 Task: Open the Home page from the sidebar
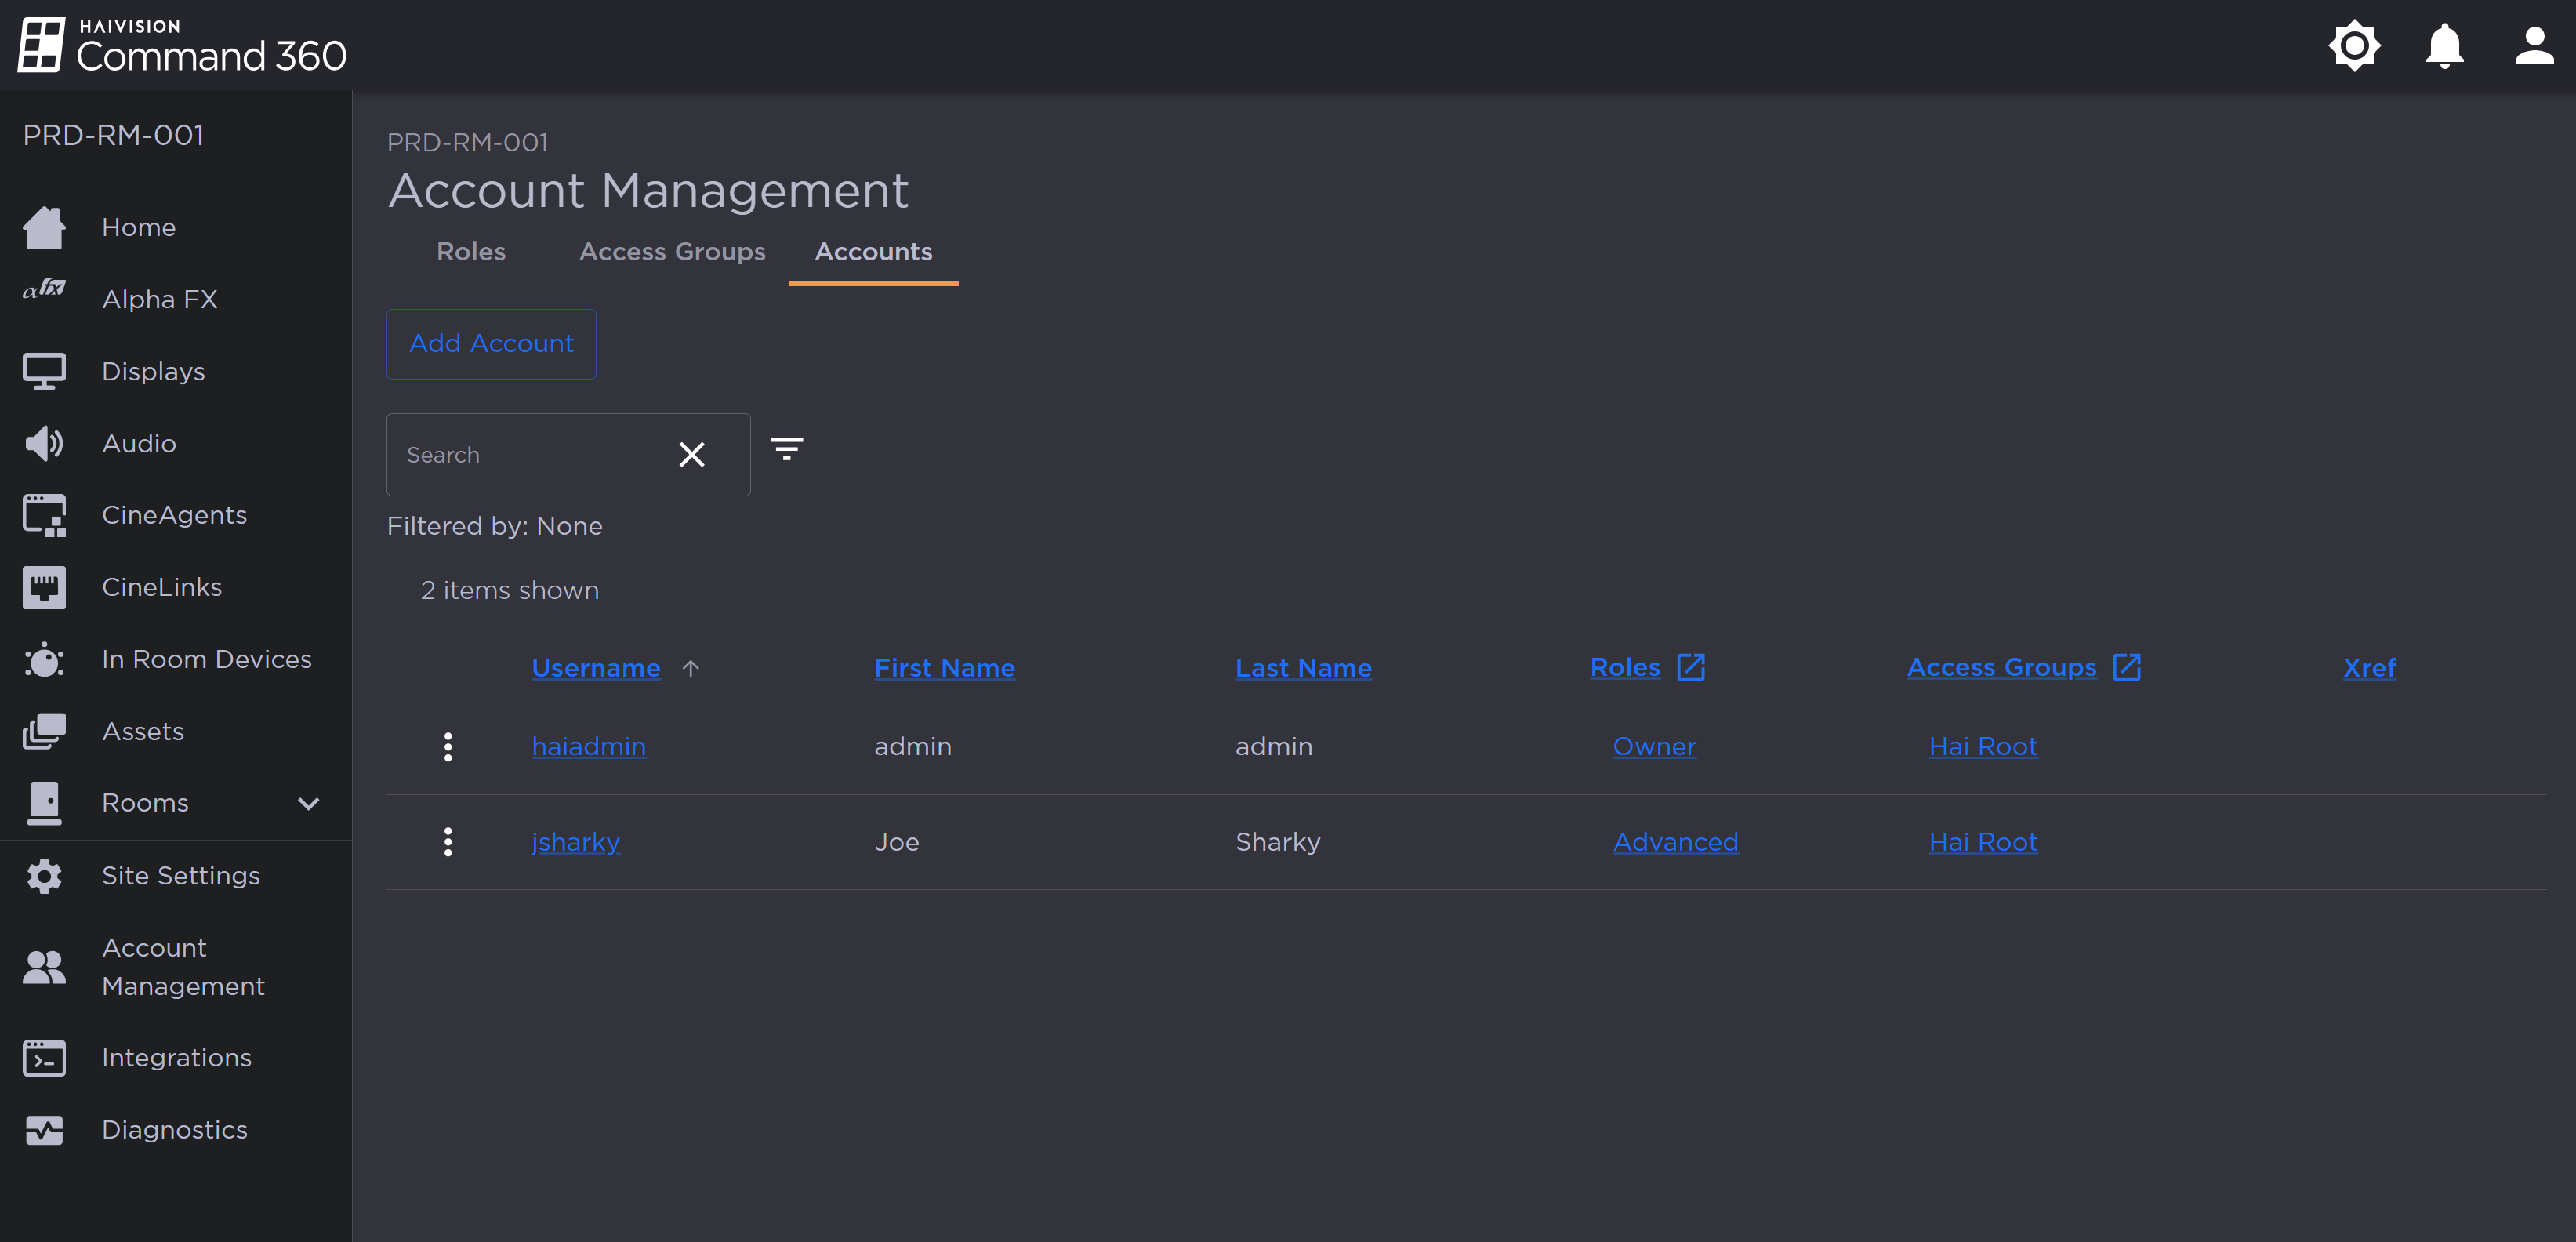[139, 227]
